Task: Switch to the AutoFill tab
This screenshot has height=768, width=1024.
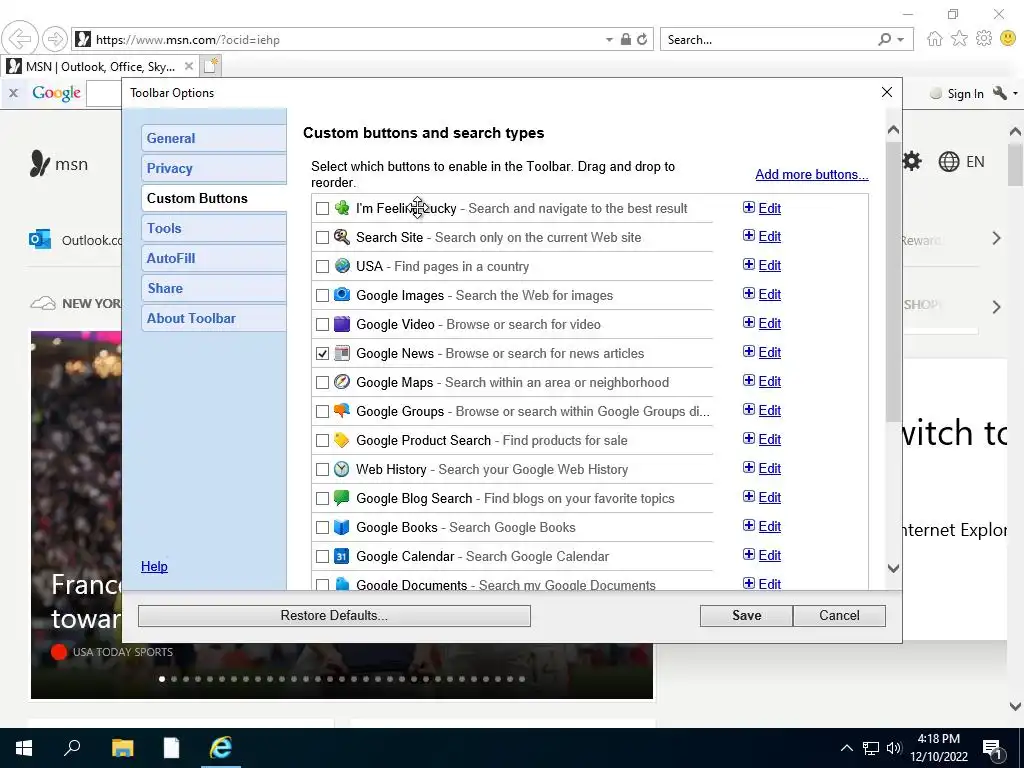Action: (214, 258)
